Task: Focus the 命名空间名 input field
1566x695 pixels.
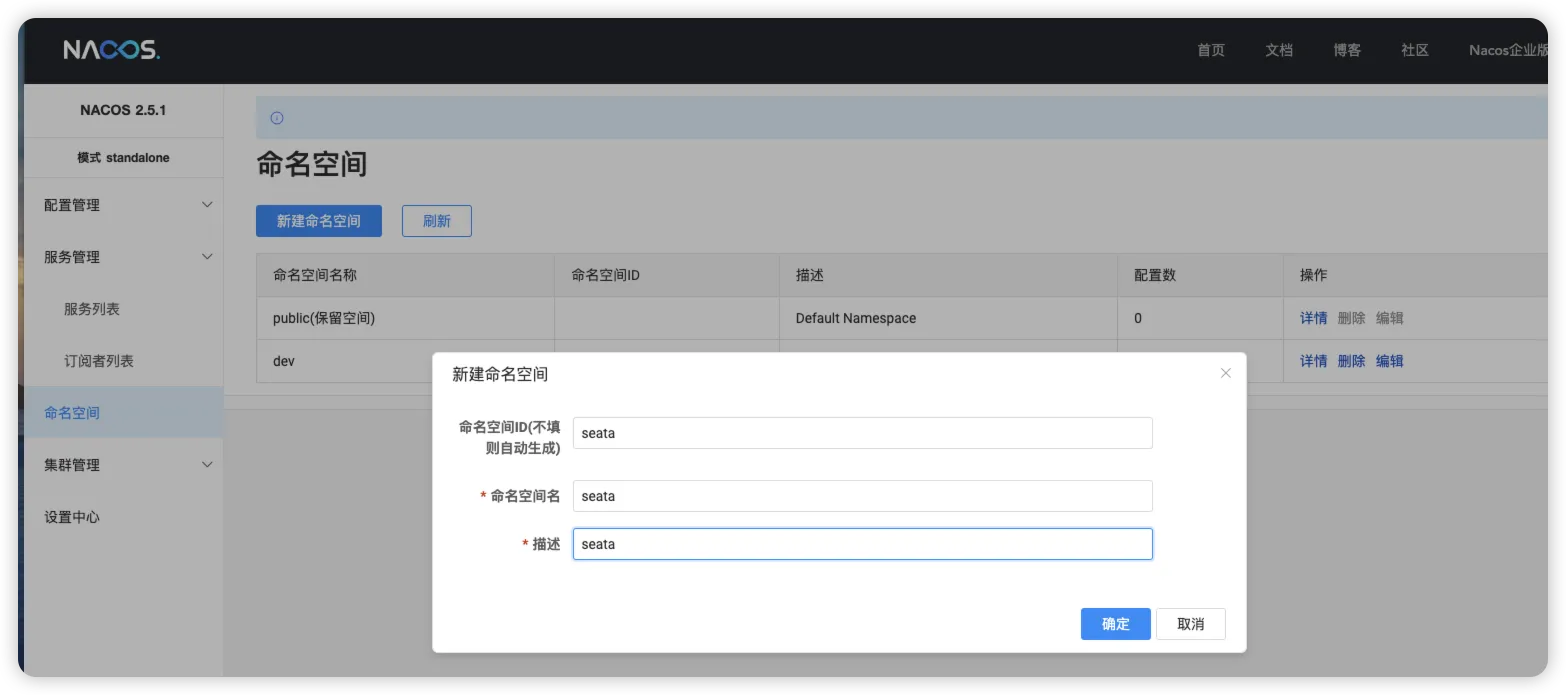Action: click(863, 496)
